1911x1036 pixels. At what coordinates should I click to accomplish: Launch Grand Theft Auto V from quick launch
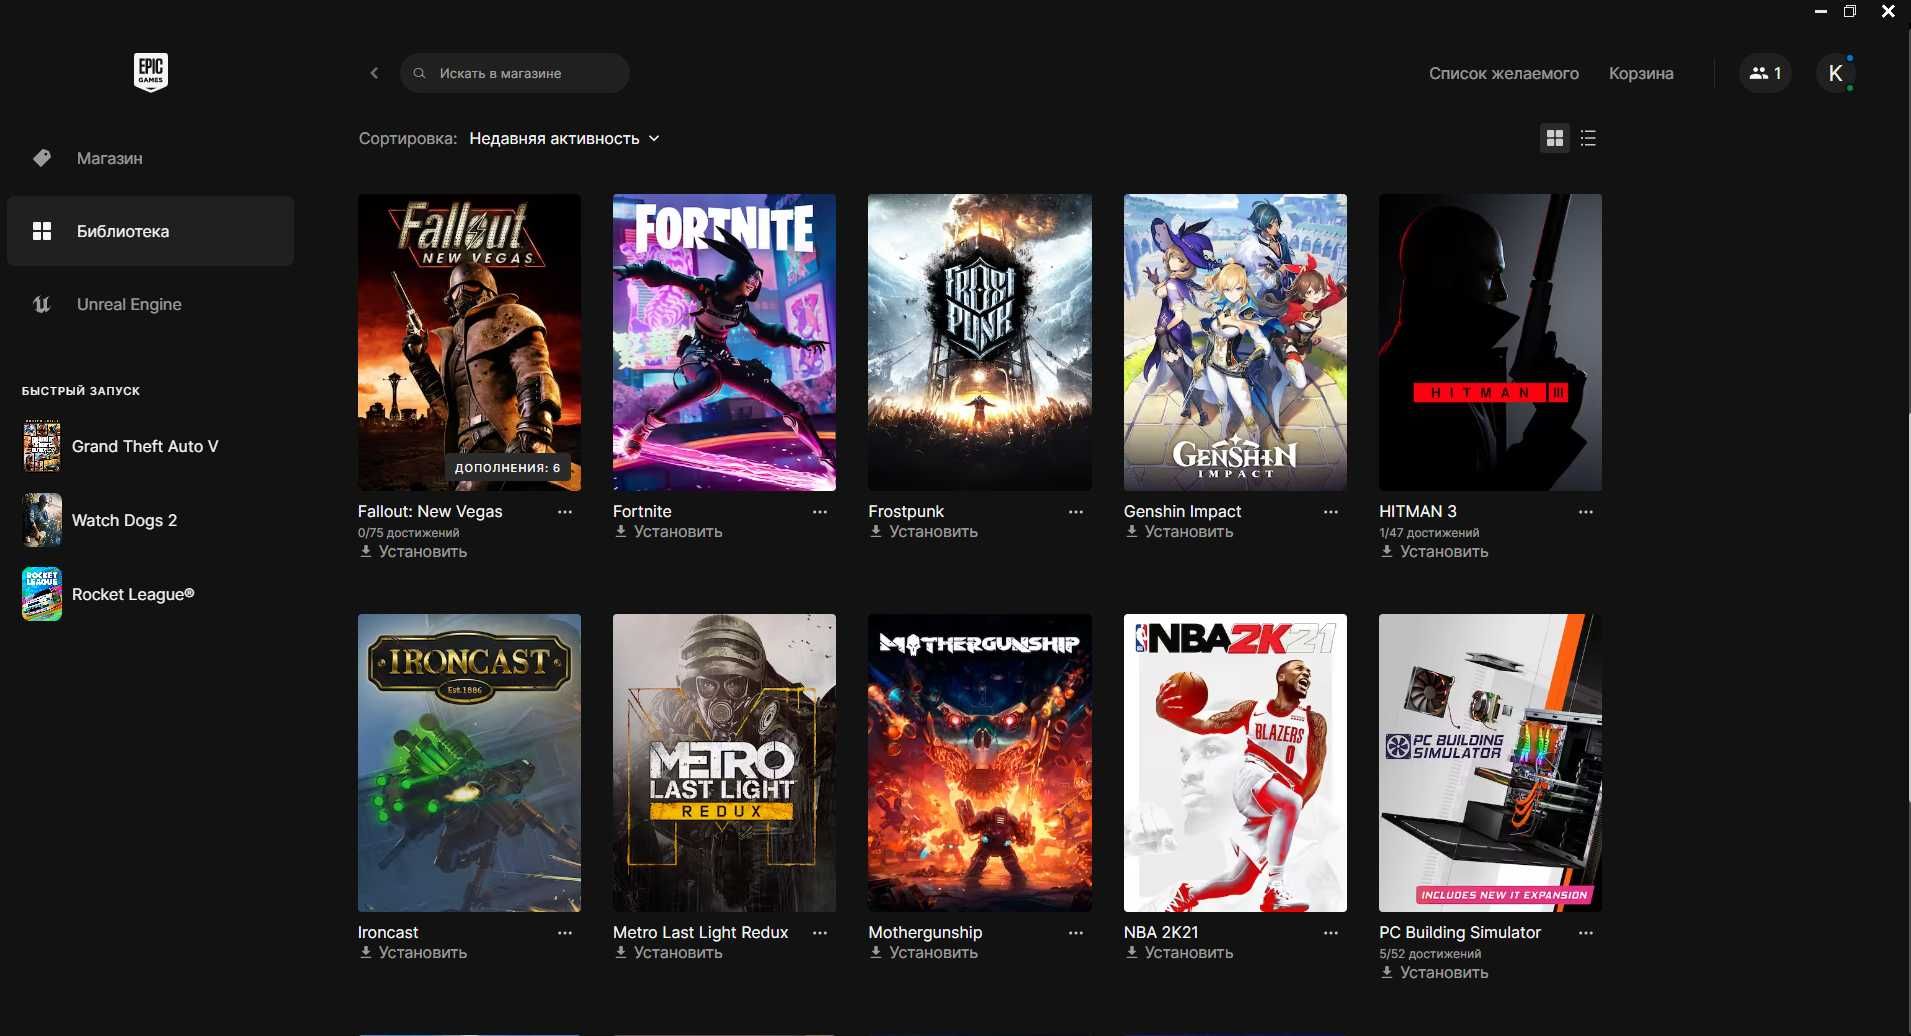coord(121,446)
